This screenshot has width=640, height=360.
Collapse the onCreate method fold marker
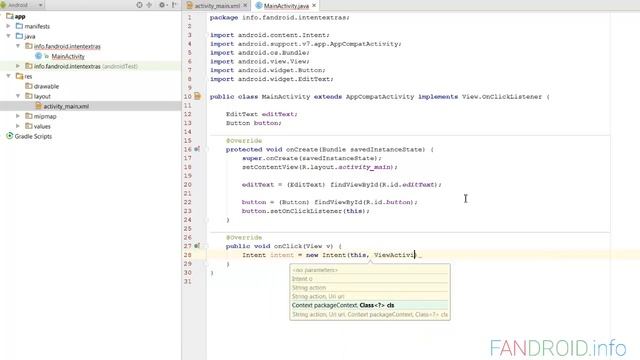pos(207,149)
